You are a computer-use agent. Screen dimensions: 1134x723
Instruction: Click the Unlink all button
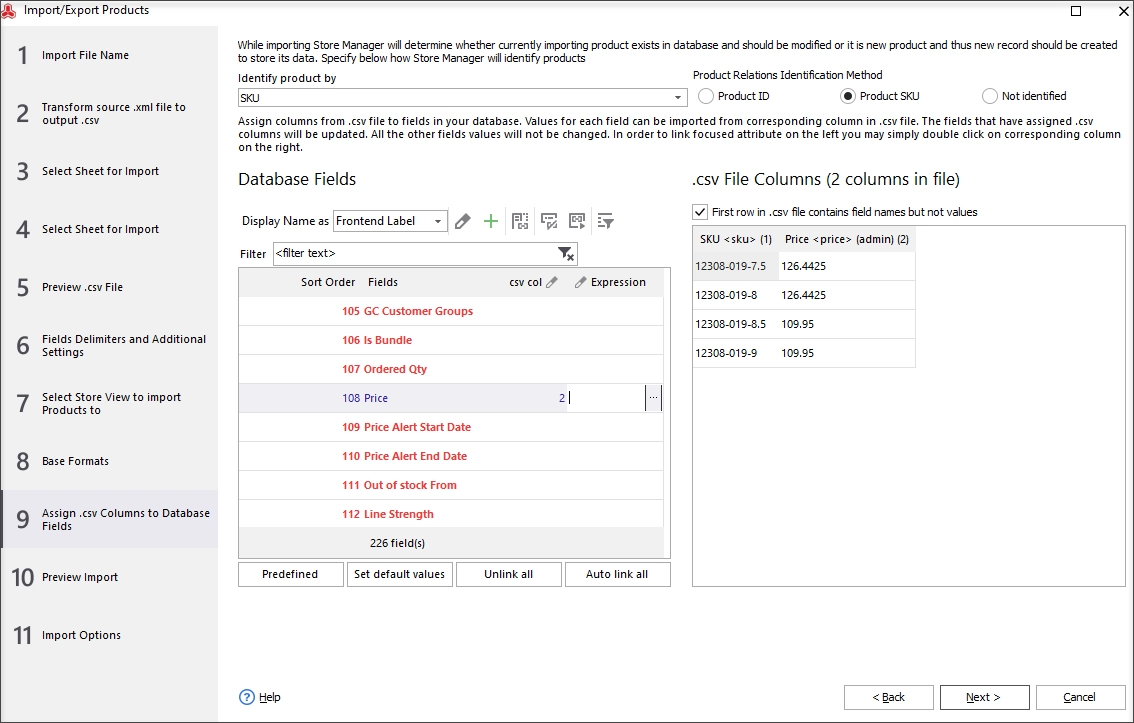508,574
